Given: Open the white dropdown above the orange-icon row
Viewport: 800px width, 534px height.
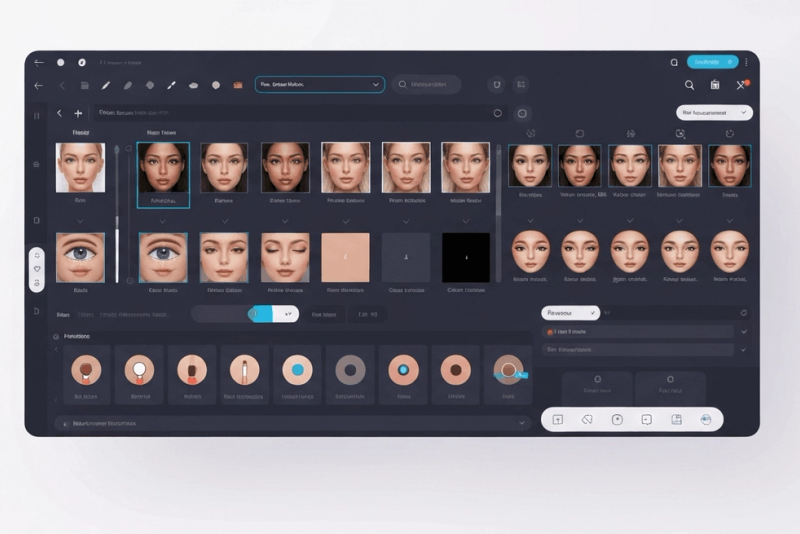Looking at the screenshot, I should (570, 313).
